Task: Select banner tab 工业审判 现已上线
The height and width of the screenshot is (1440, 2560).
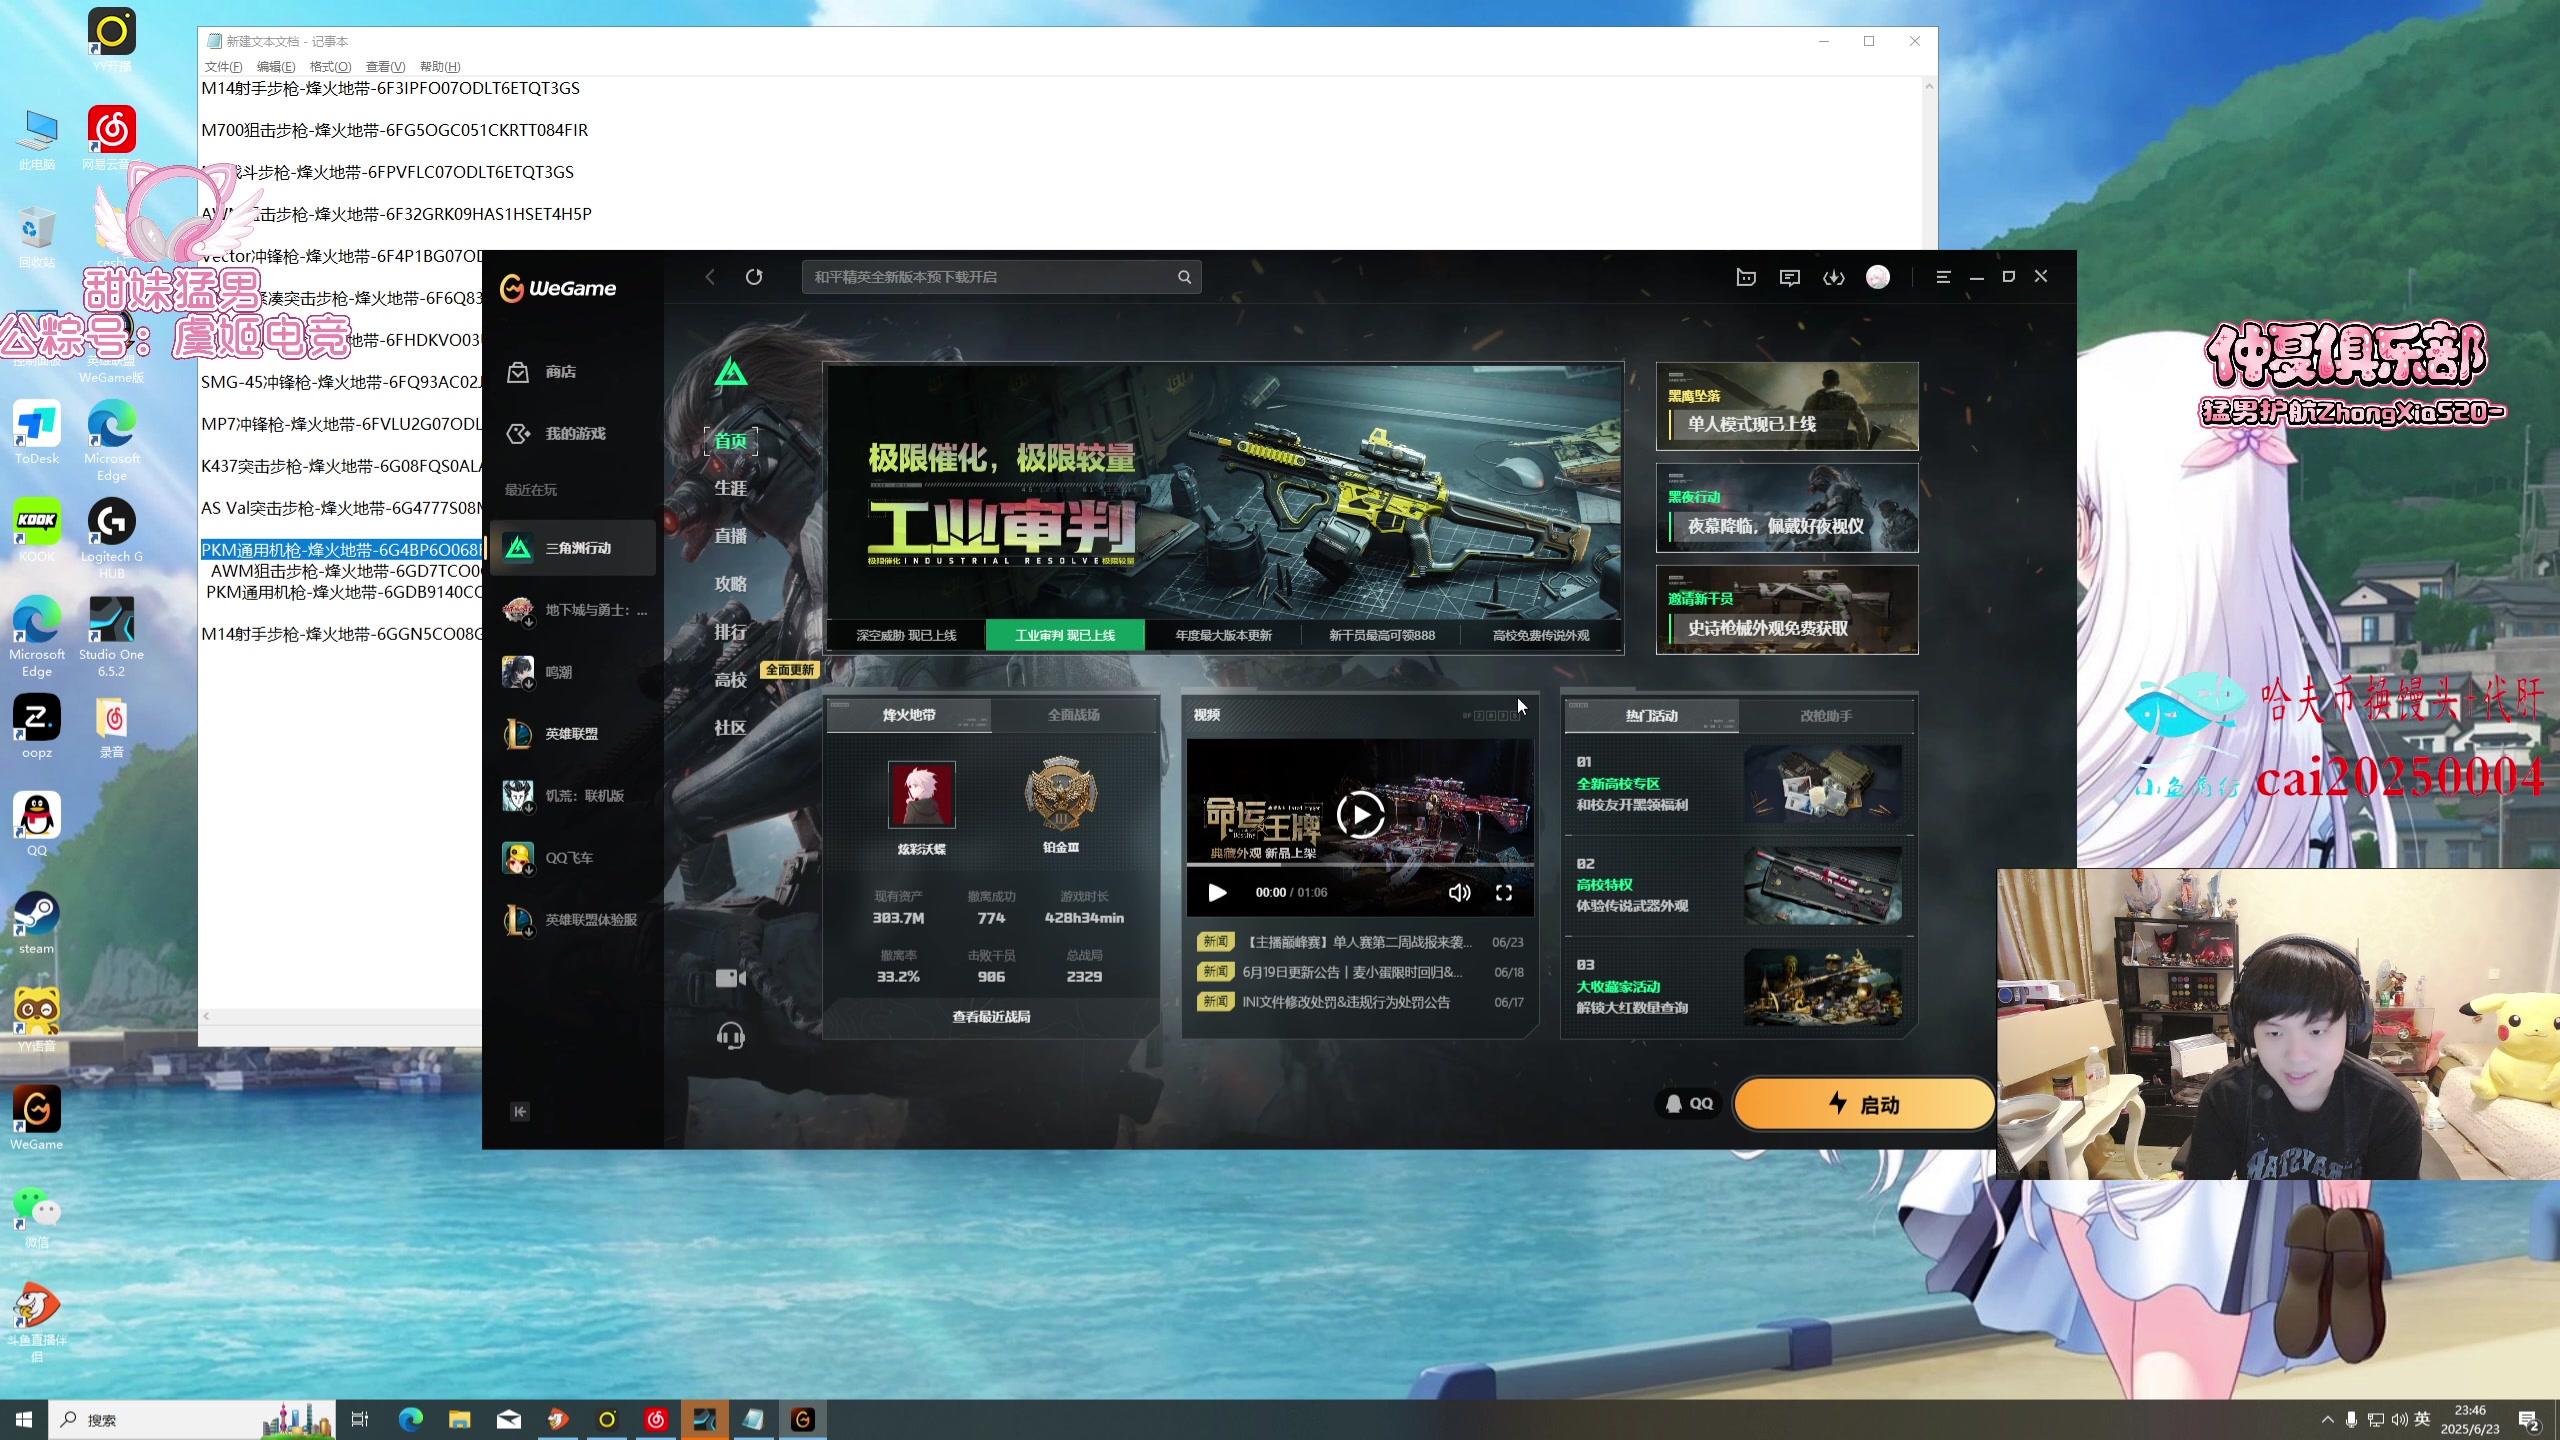Action: 1065,635
